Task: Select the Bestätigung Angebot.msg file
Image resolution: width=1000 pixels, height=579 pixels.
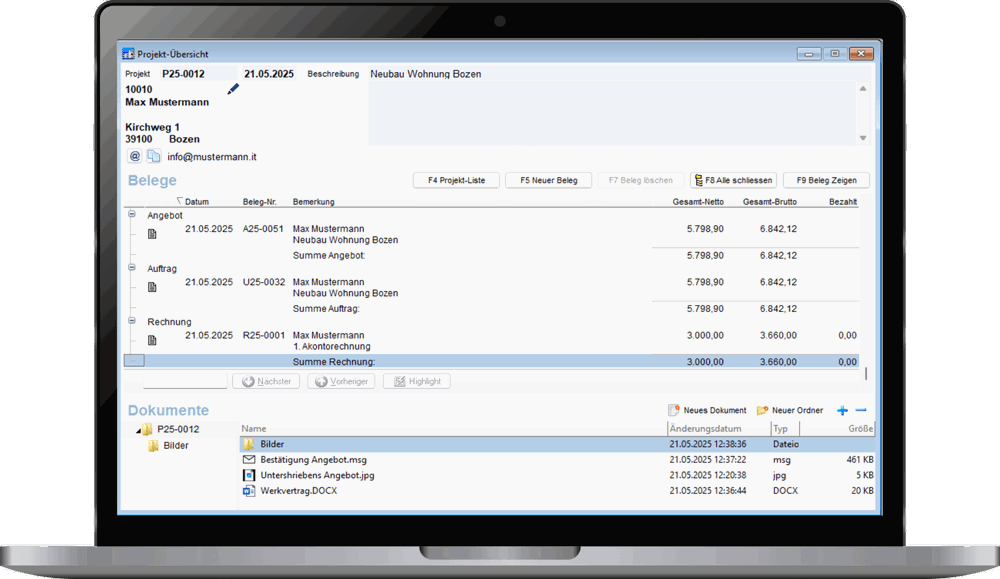Action: coord(313,460)
